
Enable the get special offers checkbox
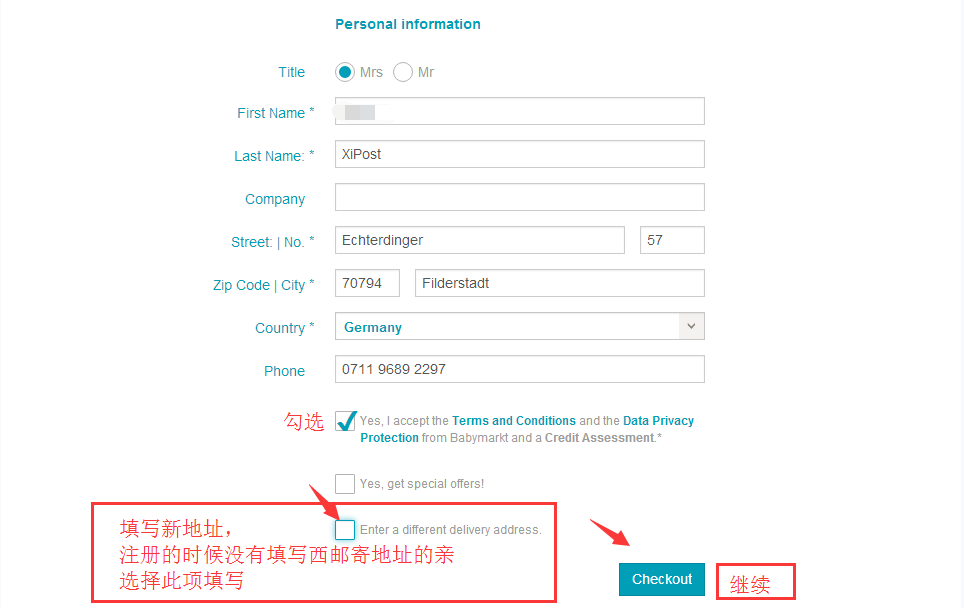pyautogui.click(x=345, y=484)
